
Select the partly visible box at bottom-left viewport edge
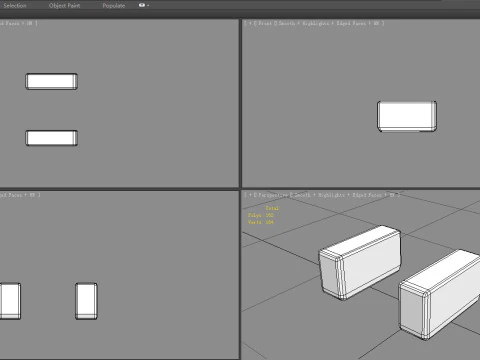[x=10, y=301]
